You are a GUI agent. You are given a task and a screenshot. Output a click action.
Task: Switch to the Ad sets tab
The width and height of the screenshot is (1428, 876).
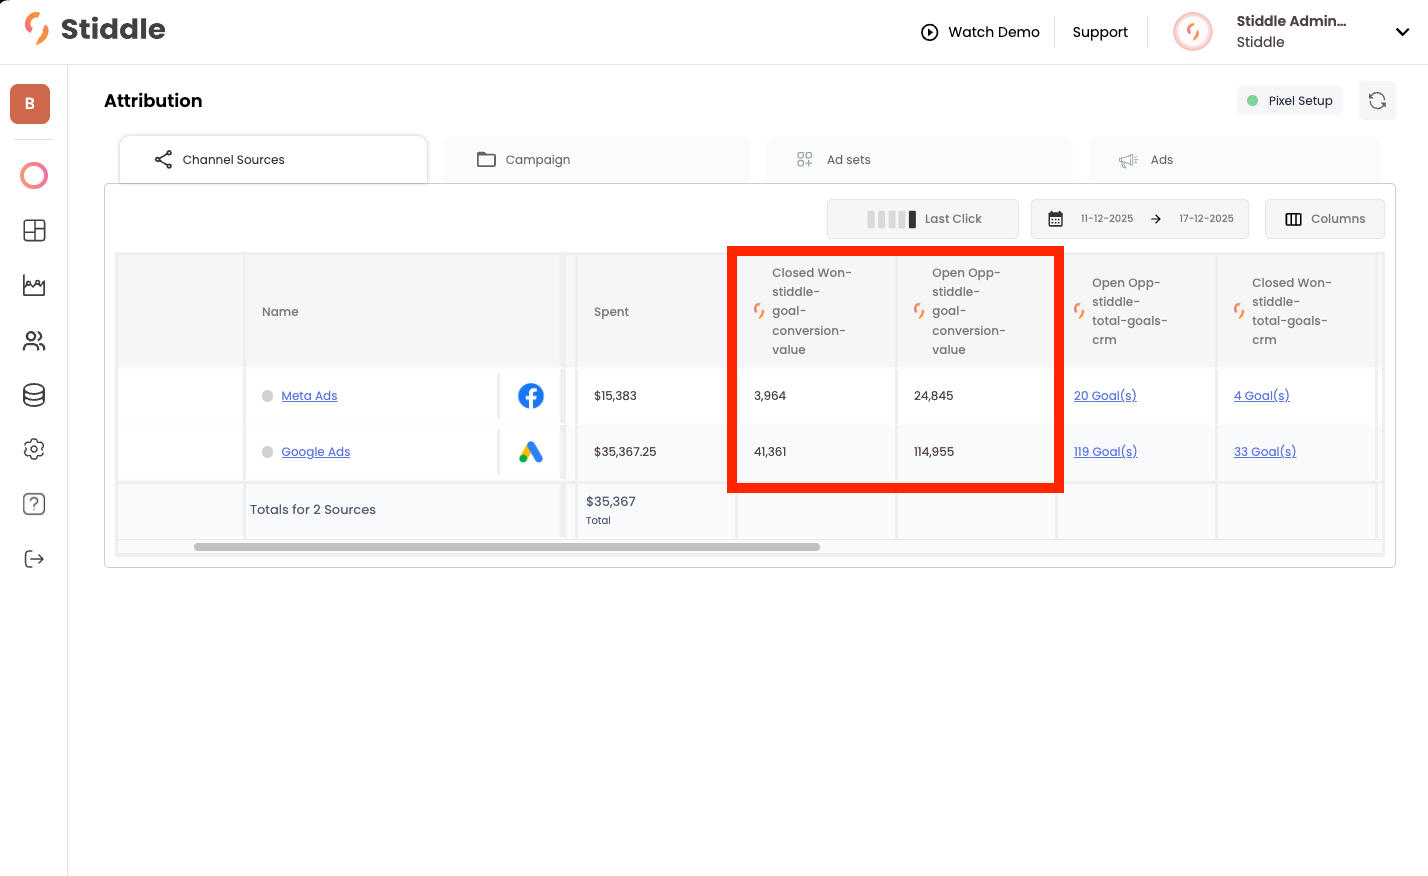(919, 160)
